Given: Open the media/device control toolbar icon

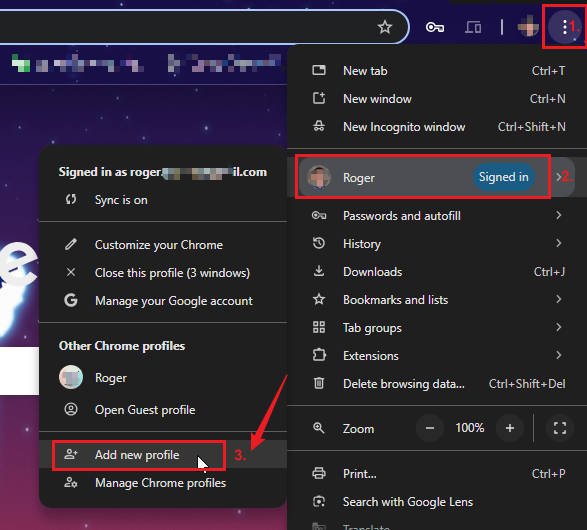Looking at the screenshot, I should [x=473, y=27].
